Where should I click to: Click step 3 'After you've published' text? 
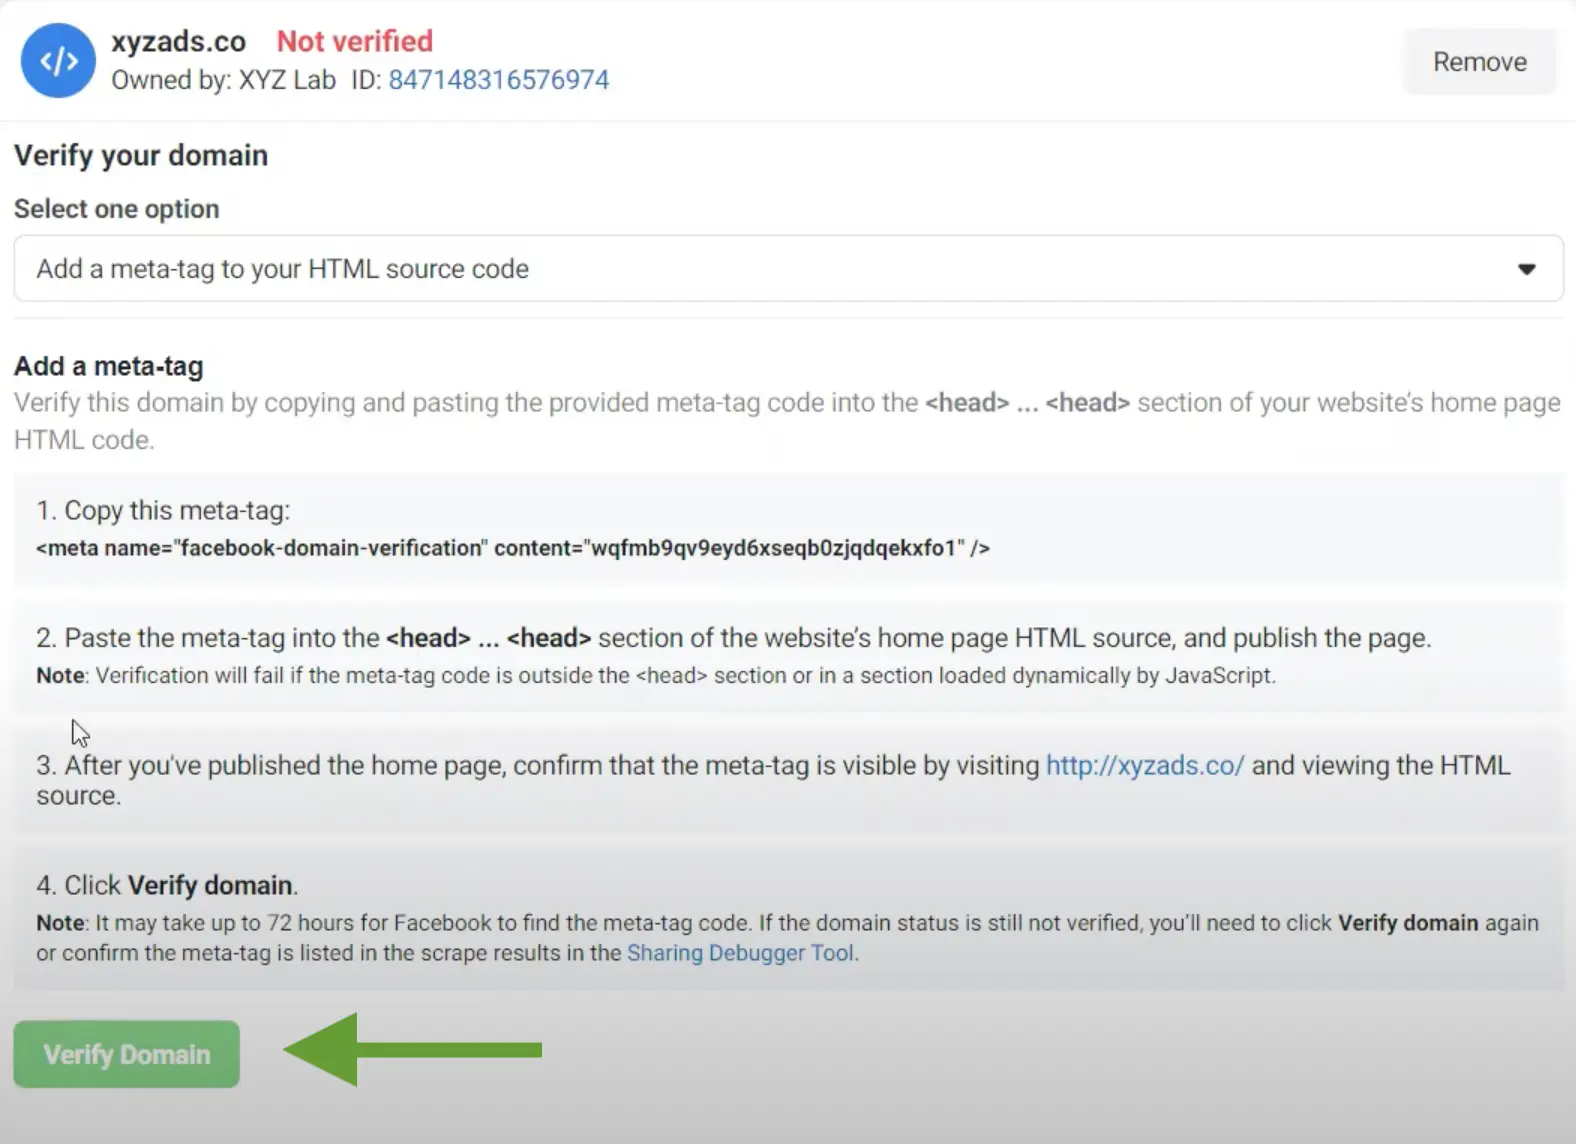click(773, 780)
